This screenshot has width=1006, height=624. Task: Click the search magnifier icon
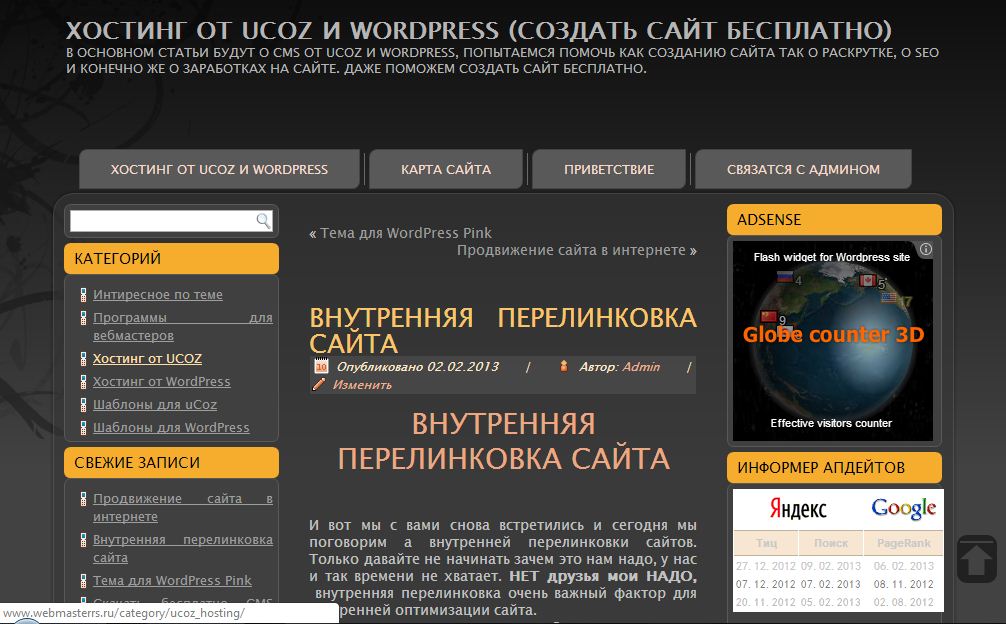pyautogui.click(x=263, y=221)
